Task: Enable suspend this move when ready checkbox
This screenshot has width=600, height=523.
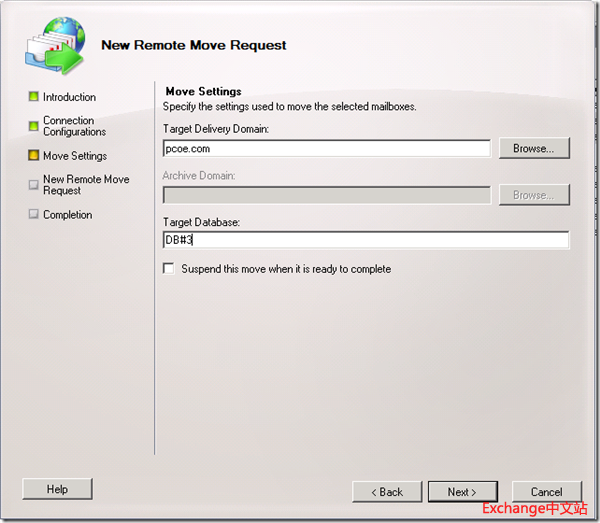Action: click(169, 269)
